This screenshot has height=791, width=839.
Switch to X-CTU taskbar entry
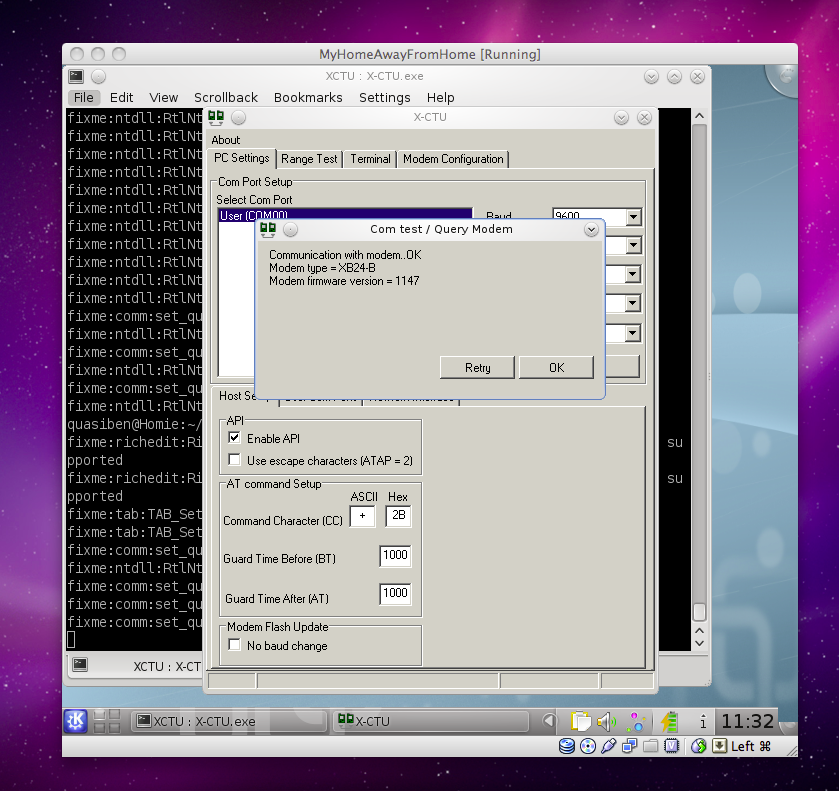click(x=430, y=721)
